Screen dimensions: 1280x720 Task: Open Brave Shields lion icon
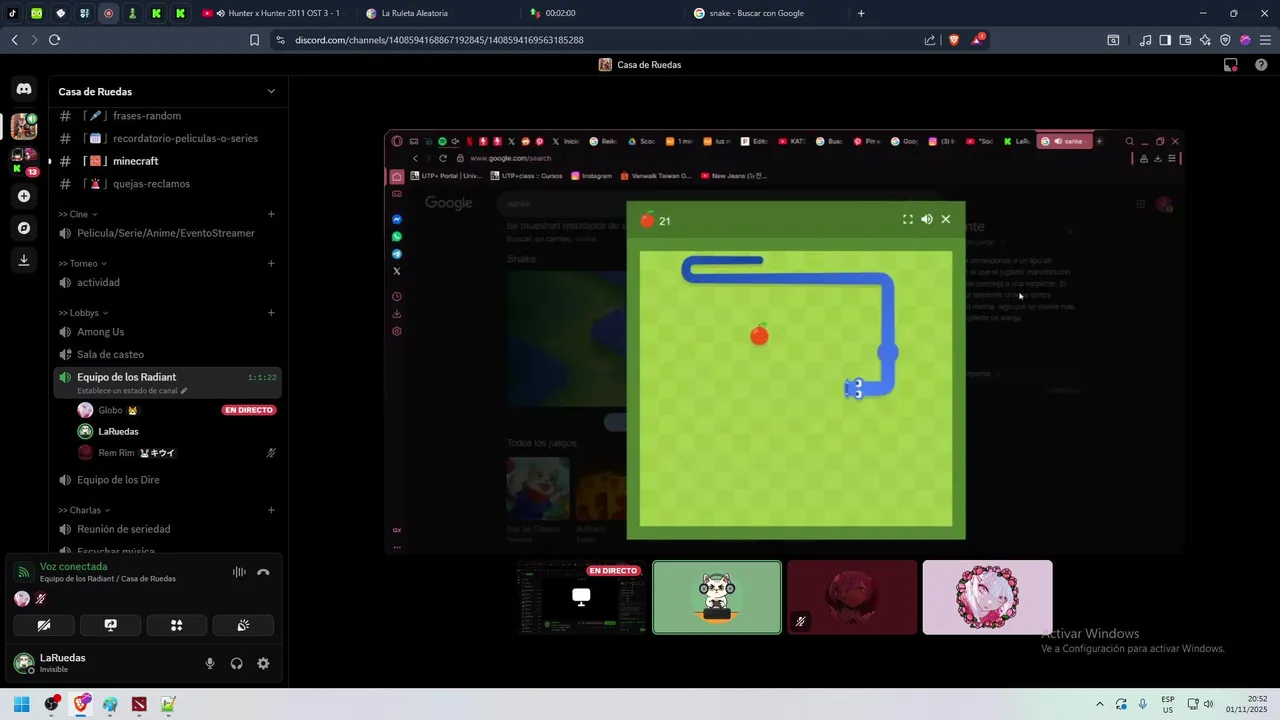pyautogui.click(x=954, y=40)
